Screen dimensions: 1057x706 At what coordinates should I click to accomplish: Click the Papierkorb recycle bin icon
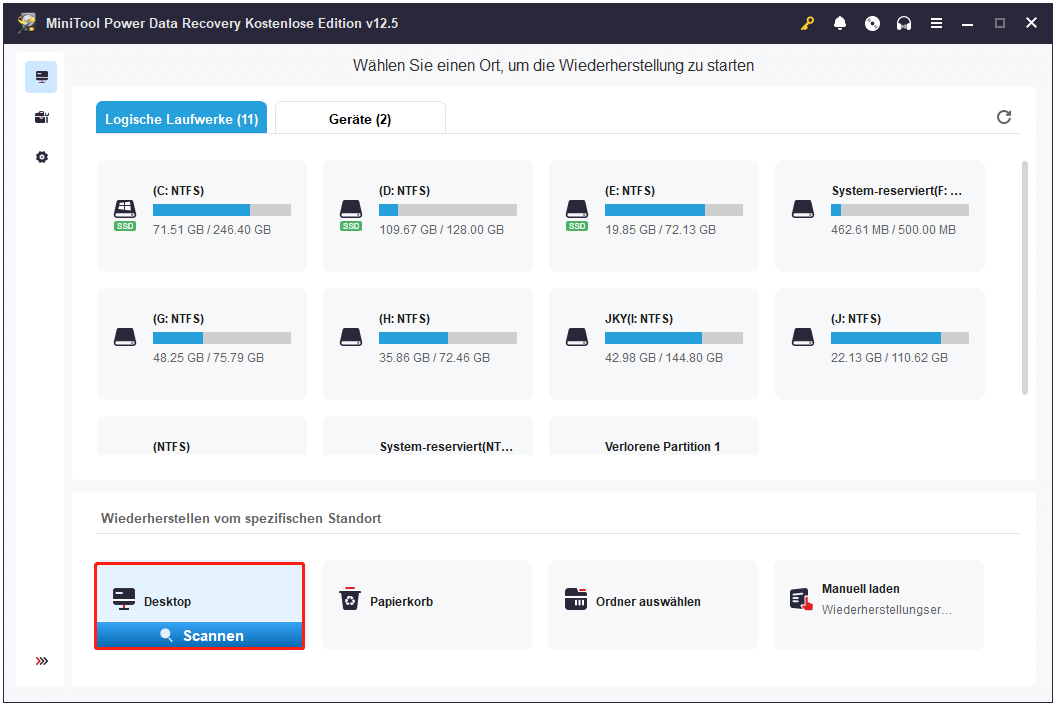[x=350, y=599]
